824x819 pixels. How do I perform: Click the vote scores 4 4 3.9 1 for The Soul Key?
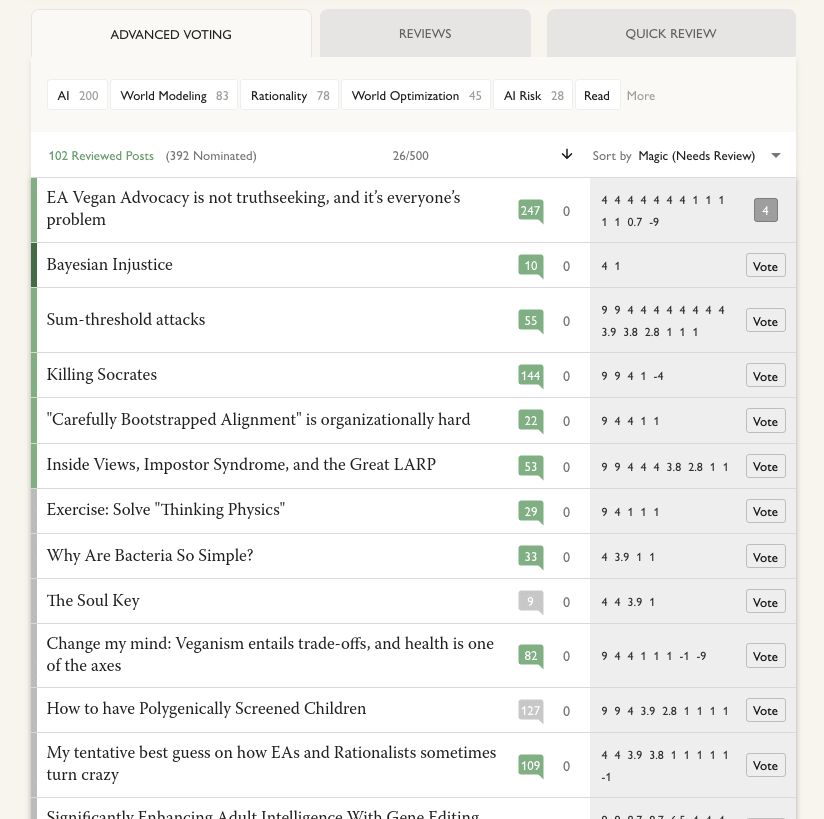pos(628,602)
